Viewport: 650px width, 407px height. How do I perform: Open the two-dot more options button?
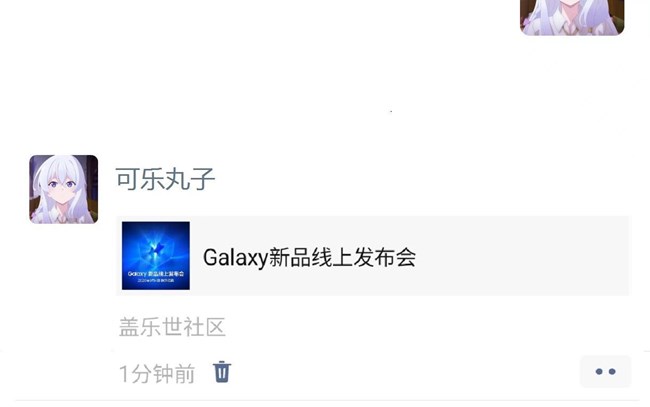pyautogui.click(x=605, y=371)
